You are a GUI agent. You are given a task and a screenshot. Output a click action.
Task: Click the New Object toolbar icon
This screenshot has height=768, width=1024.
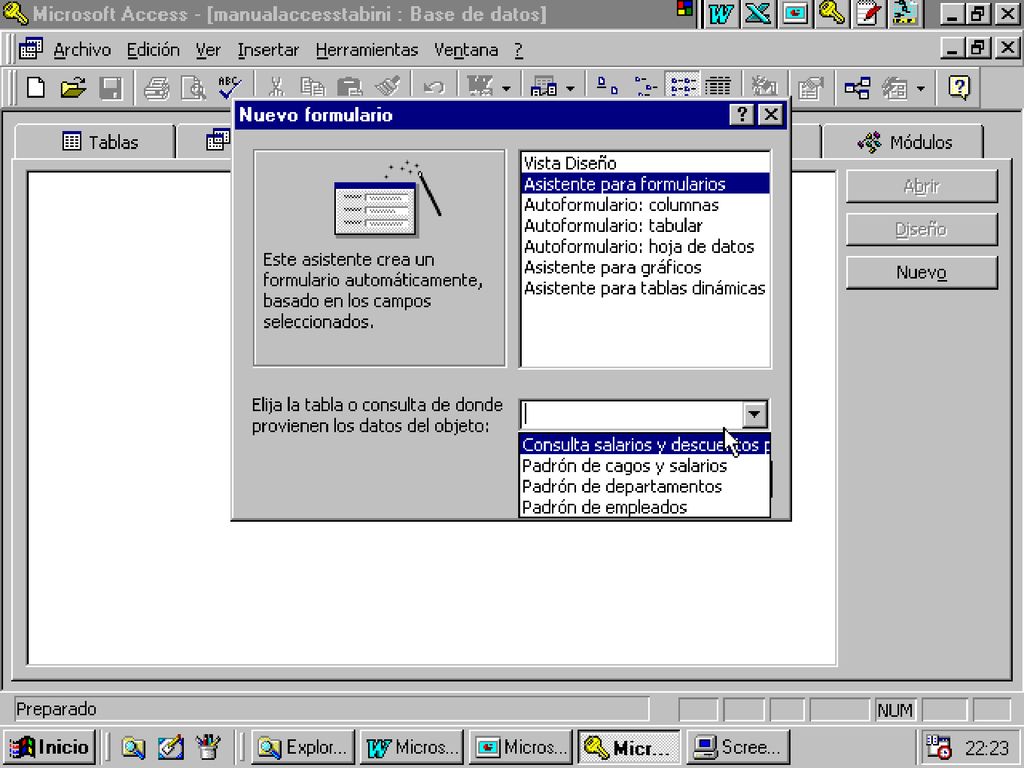(895, 87)
